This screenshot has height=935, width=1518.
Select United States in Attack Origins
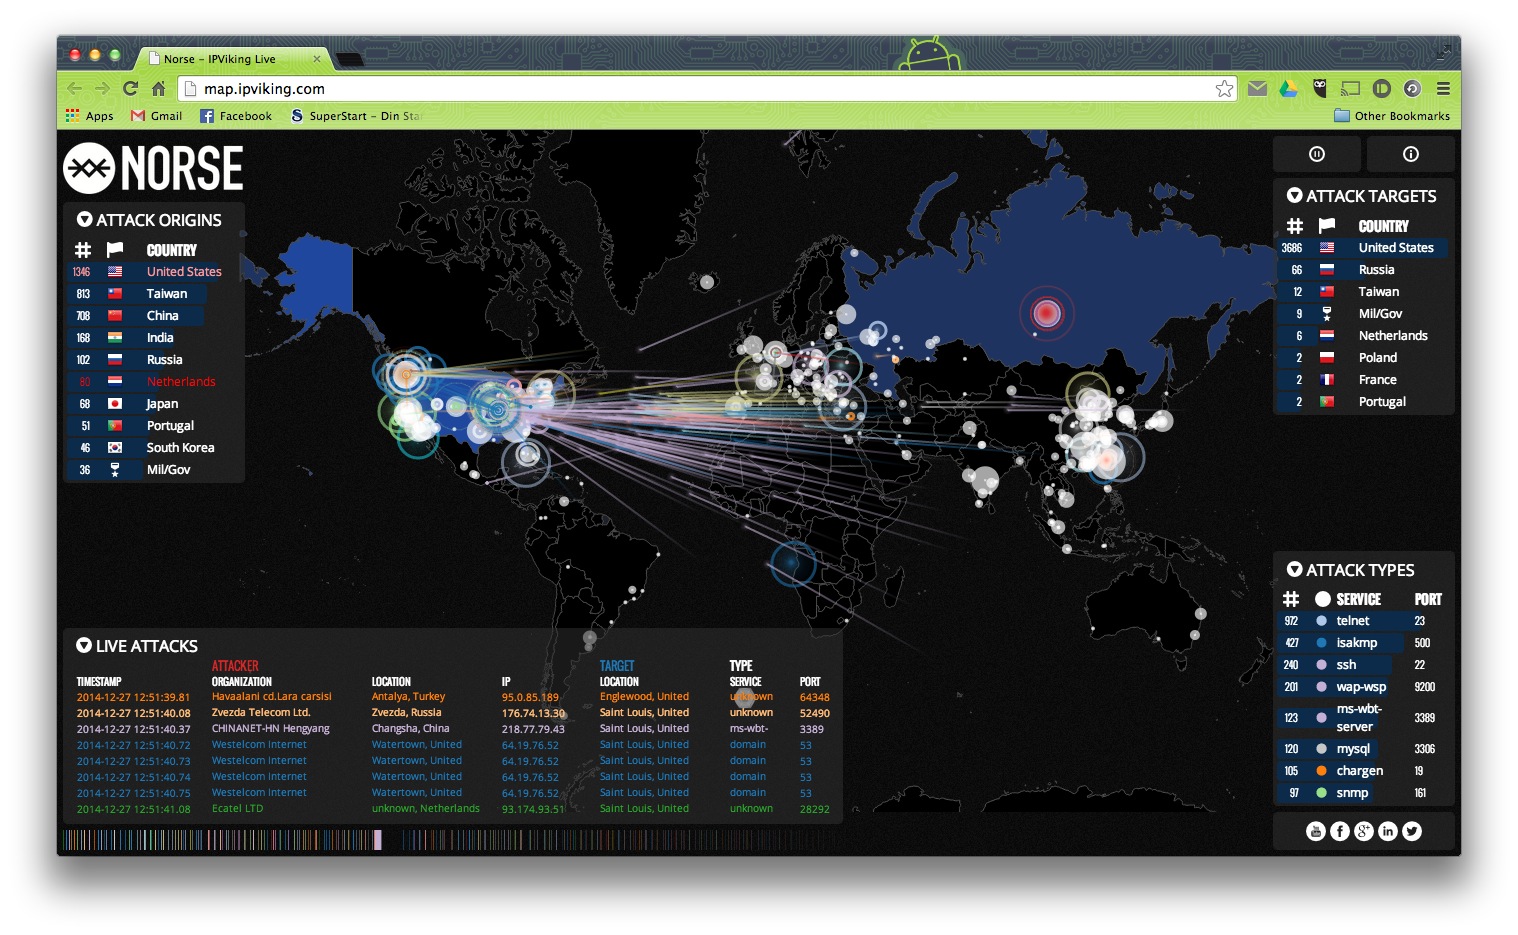pos(155,272)
